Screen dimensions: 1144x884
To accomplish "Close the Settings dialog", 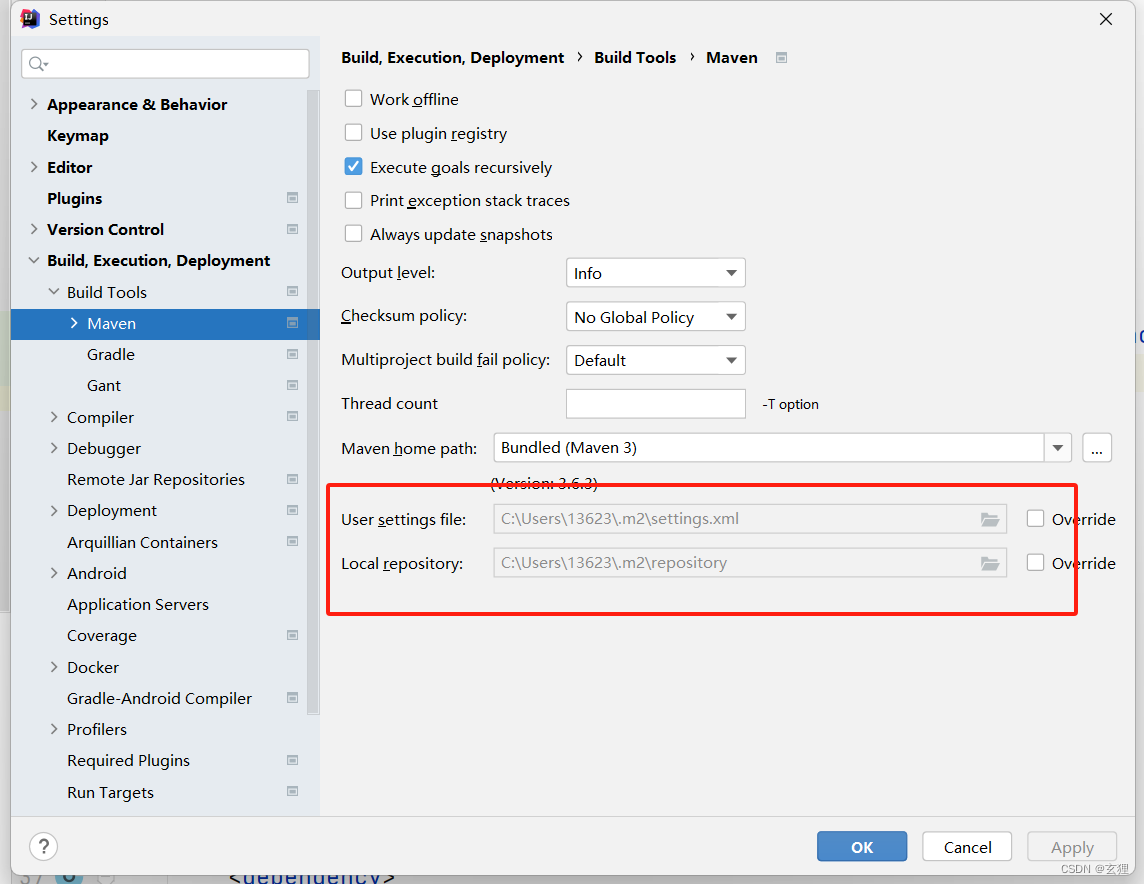I will (1106, 19).
